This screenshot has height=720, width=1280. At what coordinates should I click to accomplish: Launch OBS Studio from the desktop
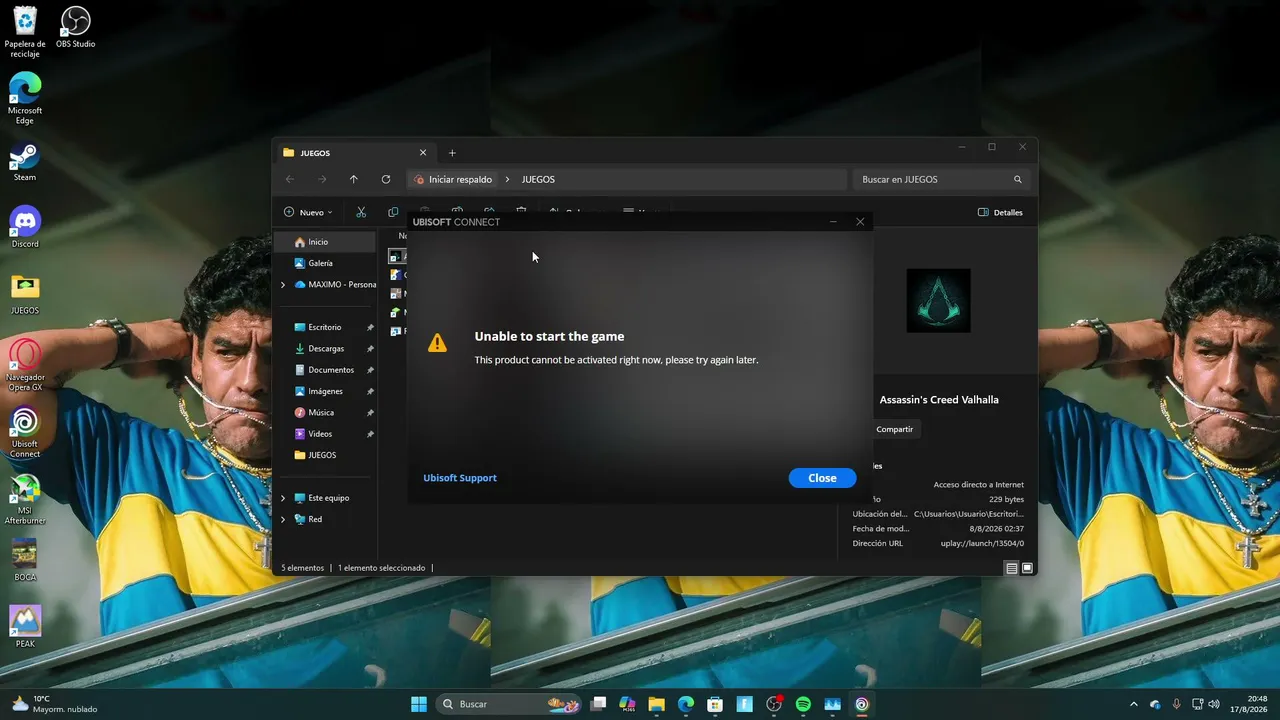tap(76, 28)
